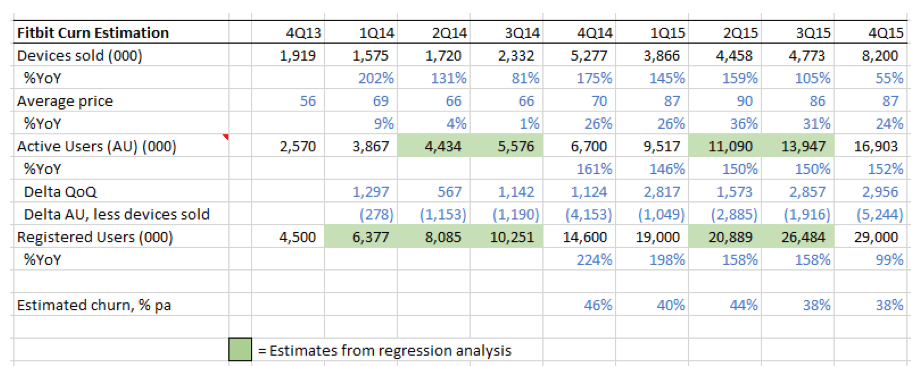Screen dimensions: 911x366
Task: Select the 4Q13 column header cell
Action: click(x=288, y=33)
